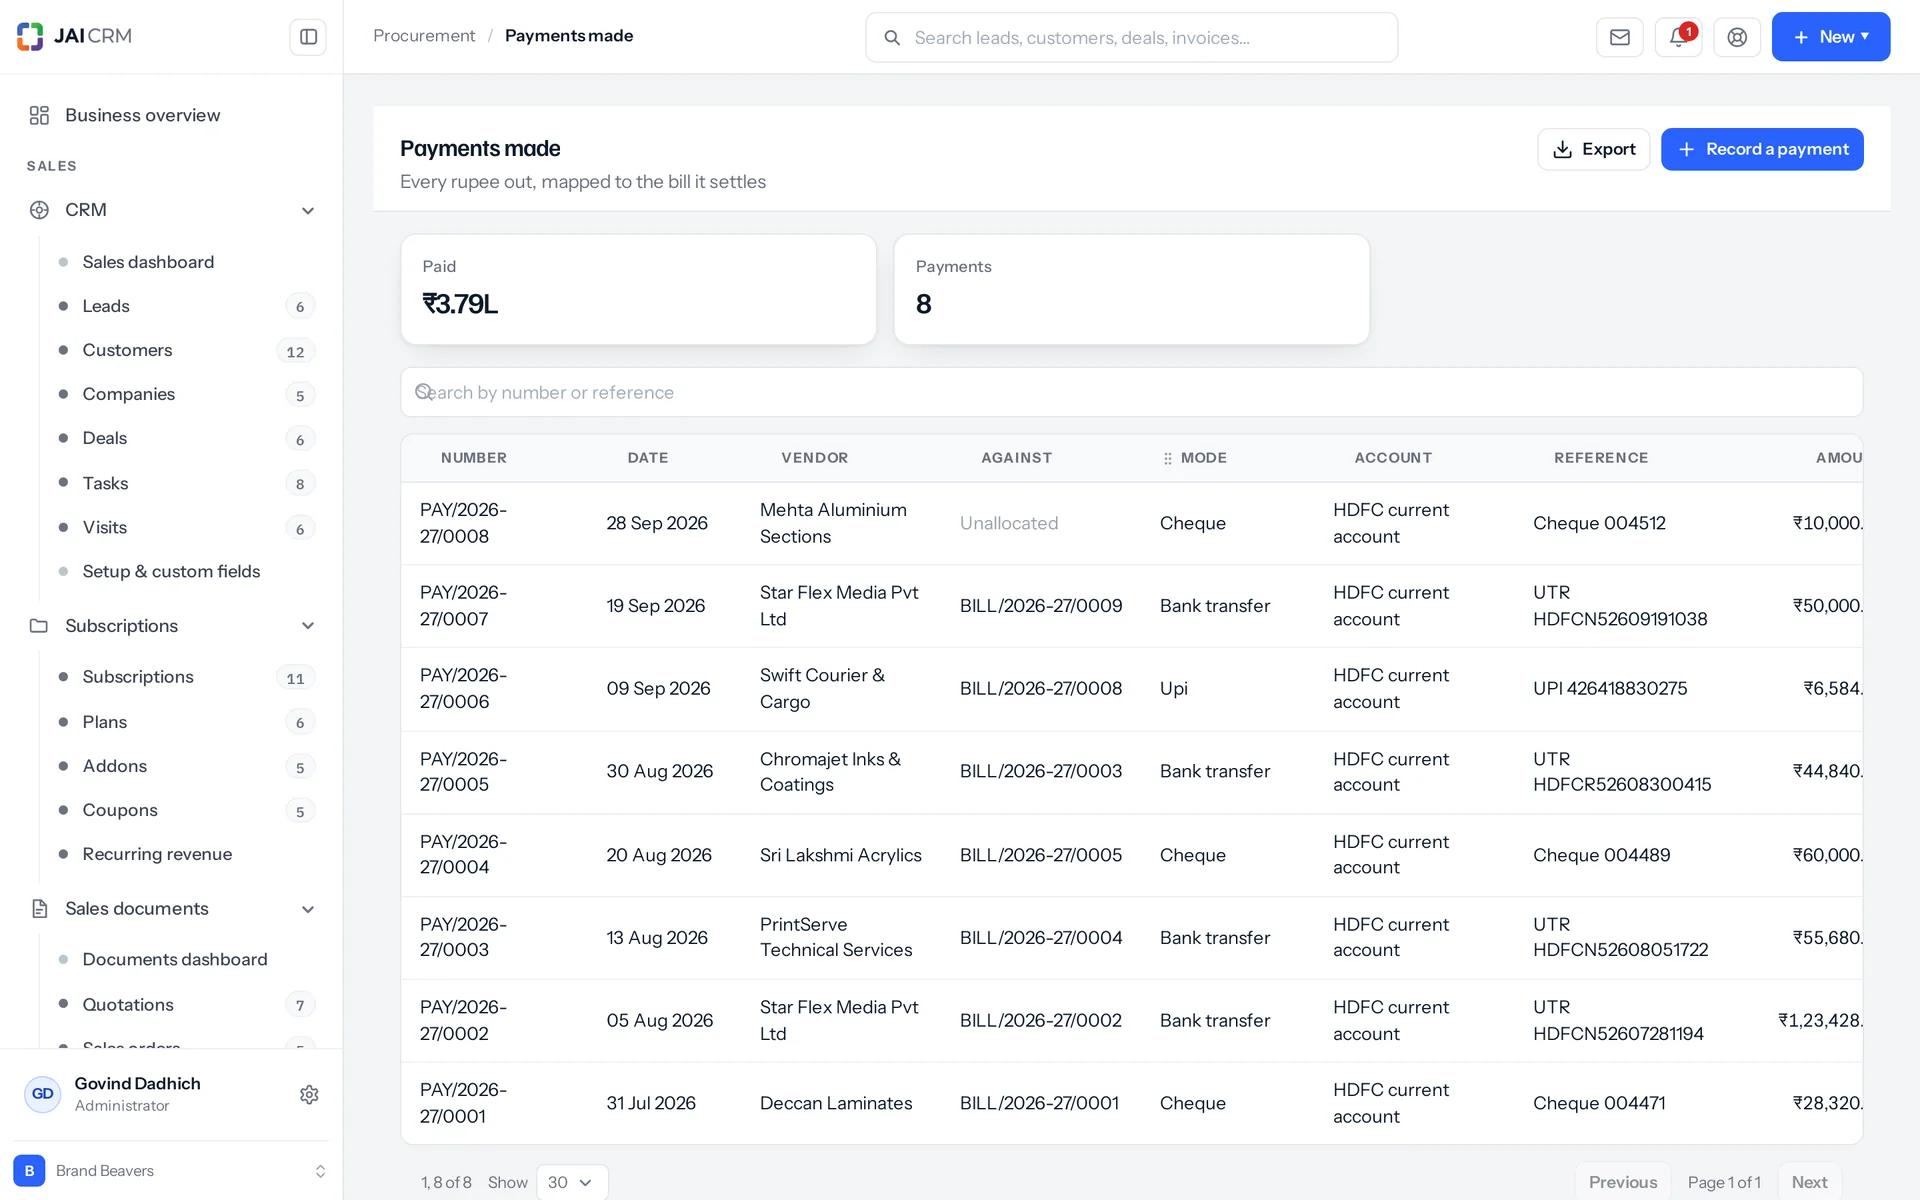Open Coupons in sidebar

120,810
